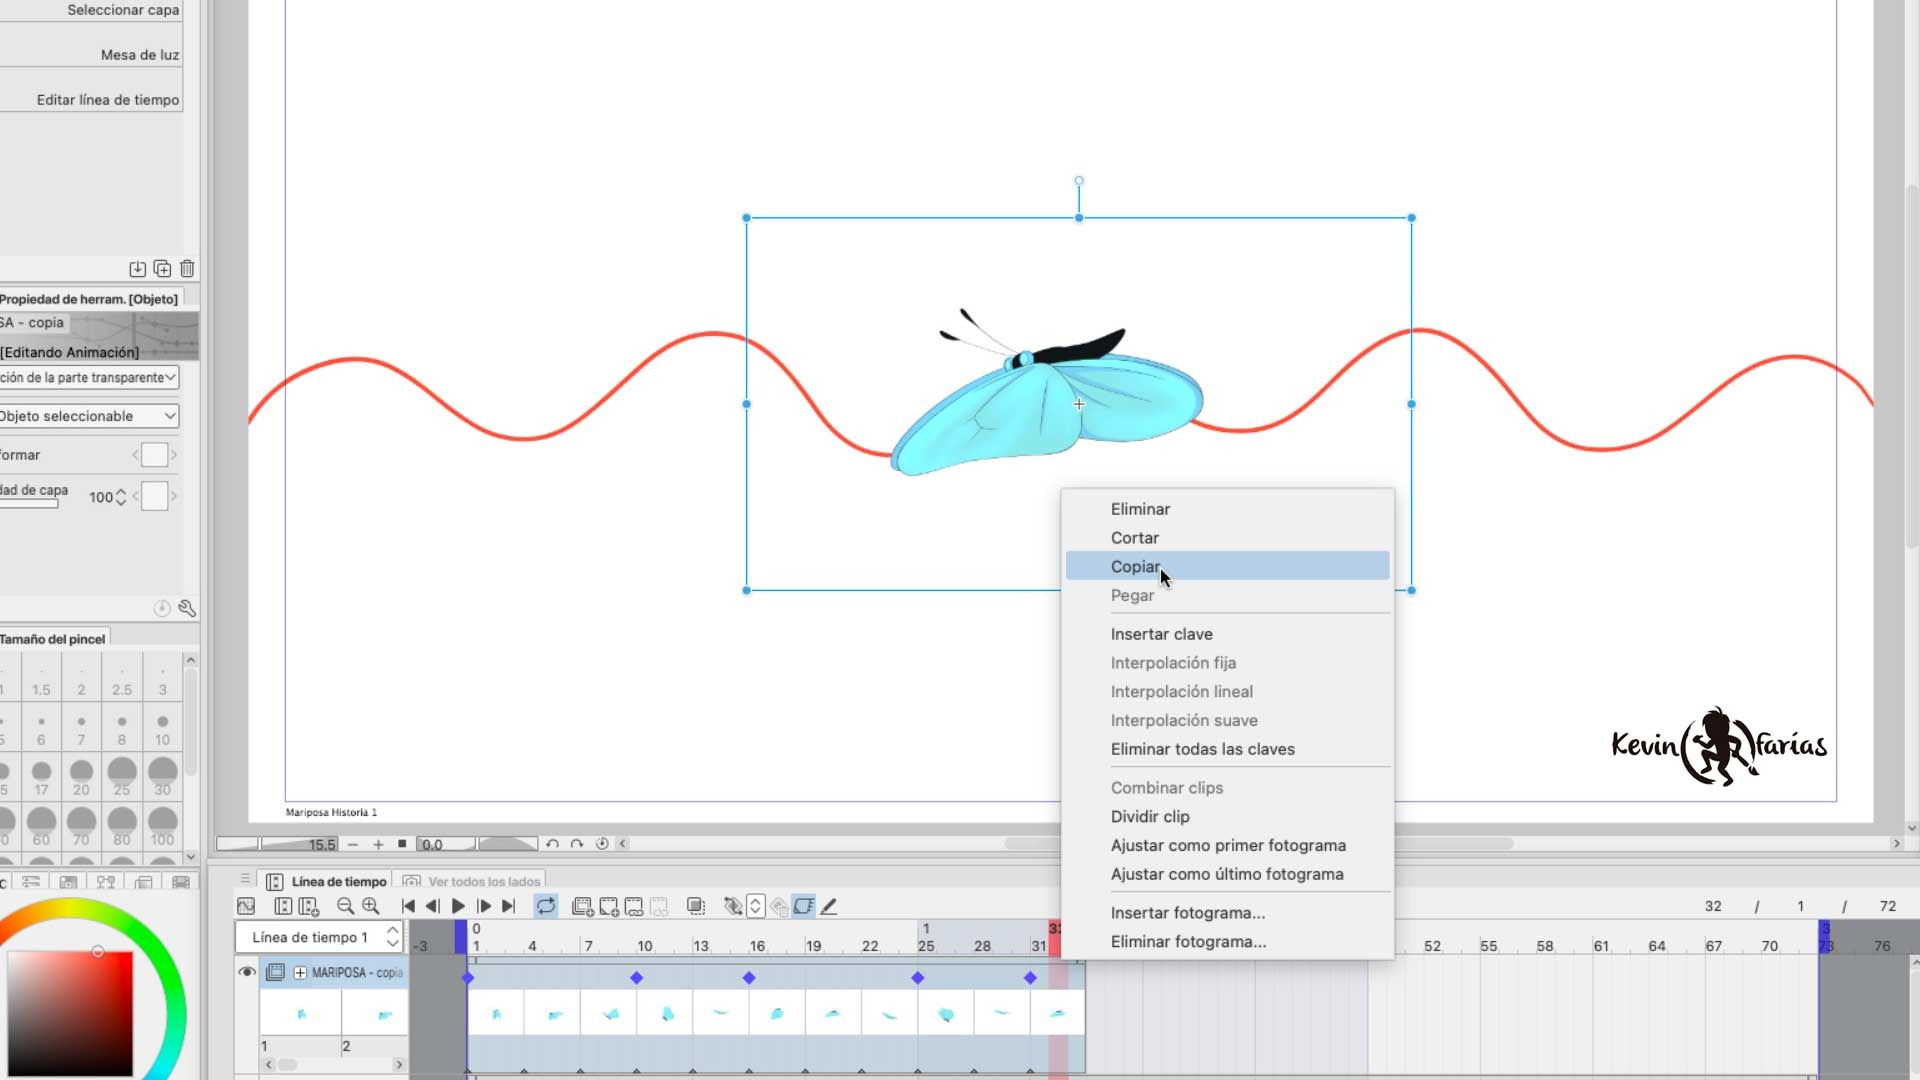Expand the MARIPOSA - copia track keyframes
Image resolution: width=1920 pixels, height=1080 pixels.
coord(300,972)
